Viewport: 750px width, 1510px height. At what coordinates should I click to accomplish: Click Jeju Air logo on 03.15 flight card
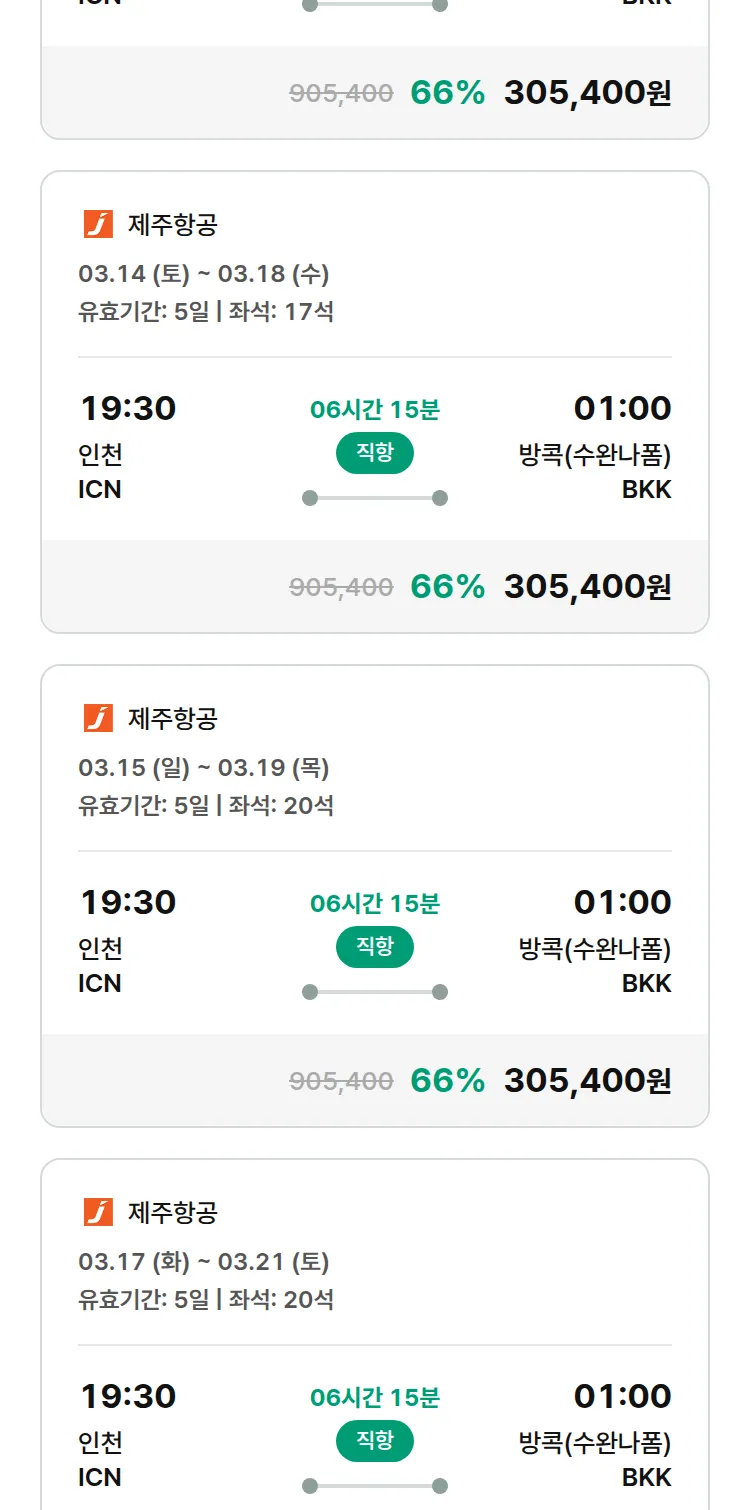98,718
